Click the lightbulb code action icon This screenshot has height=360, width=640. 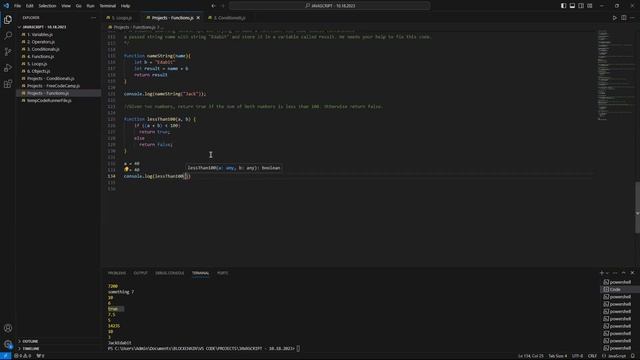click(x=126, y=169)
